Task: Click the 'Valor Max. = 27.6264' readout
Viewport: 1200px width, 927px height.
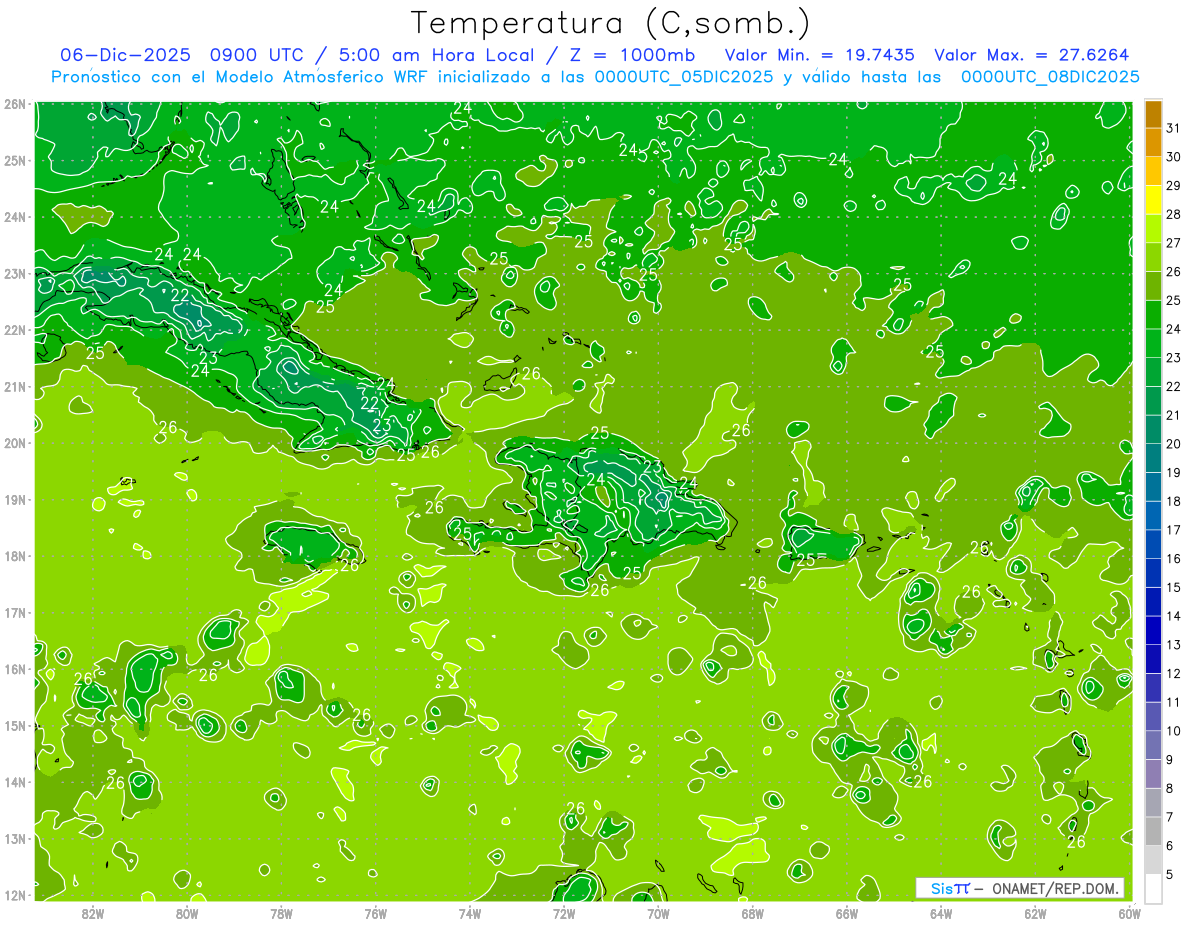Action: [1032, 55]
